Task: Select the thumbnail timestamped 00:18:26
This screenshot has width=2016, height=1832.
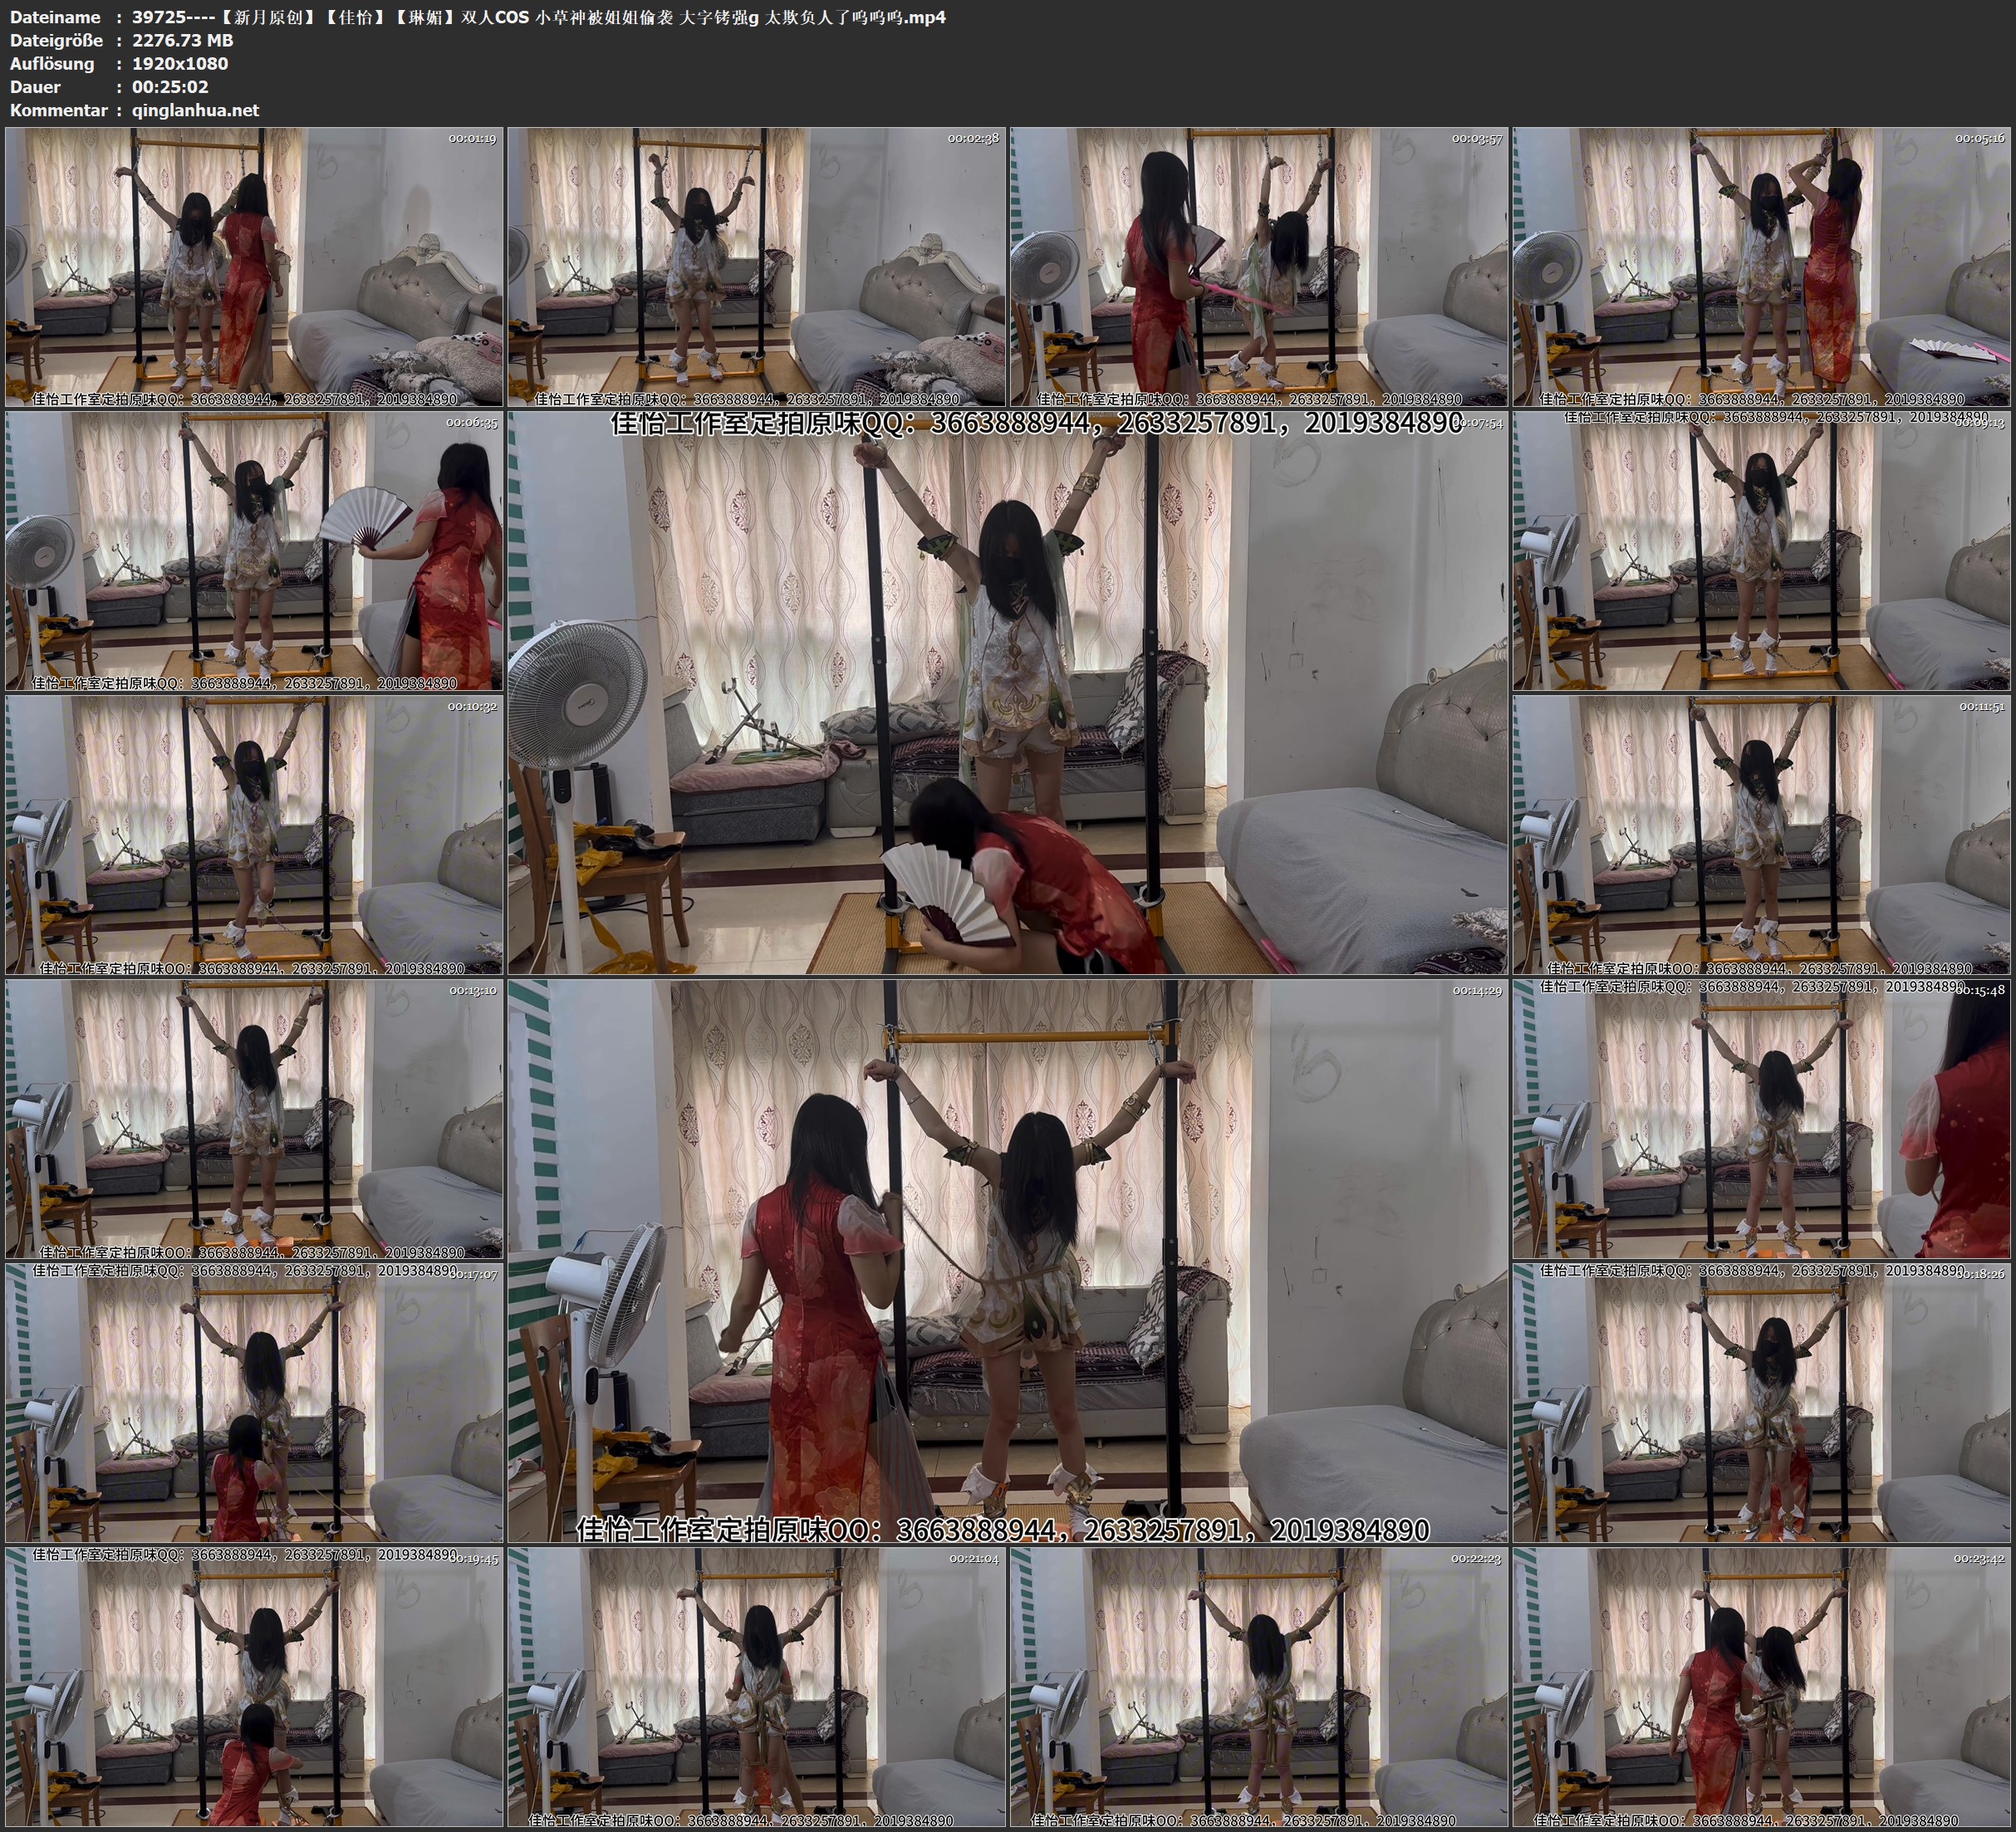Action: click(1761, 1402)
